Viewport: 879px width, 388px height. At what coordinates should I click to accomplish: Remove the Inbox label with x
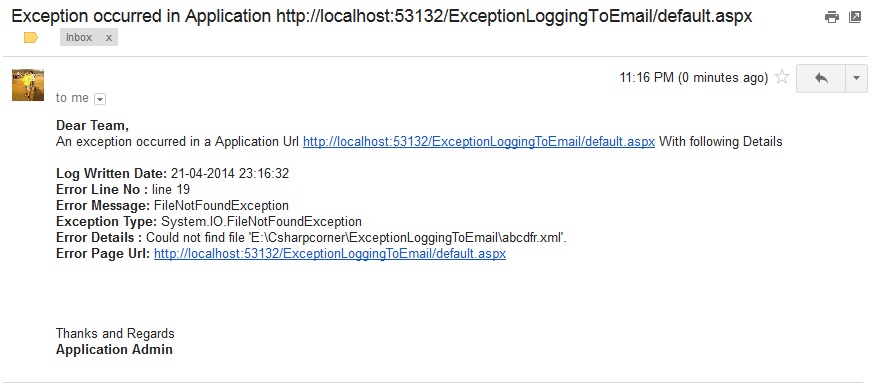[109, 38]
